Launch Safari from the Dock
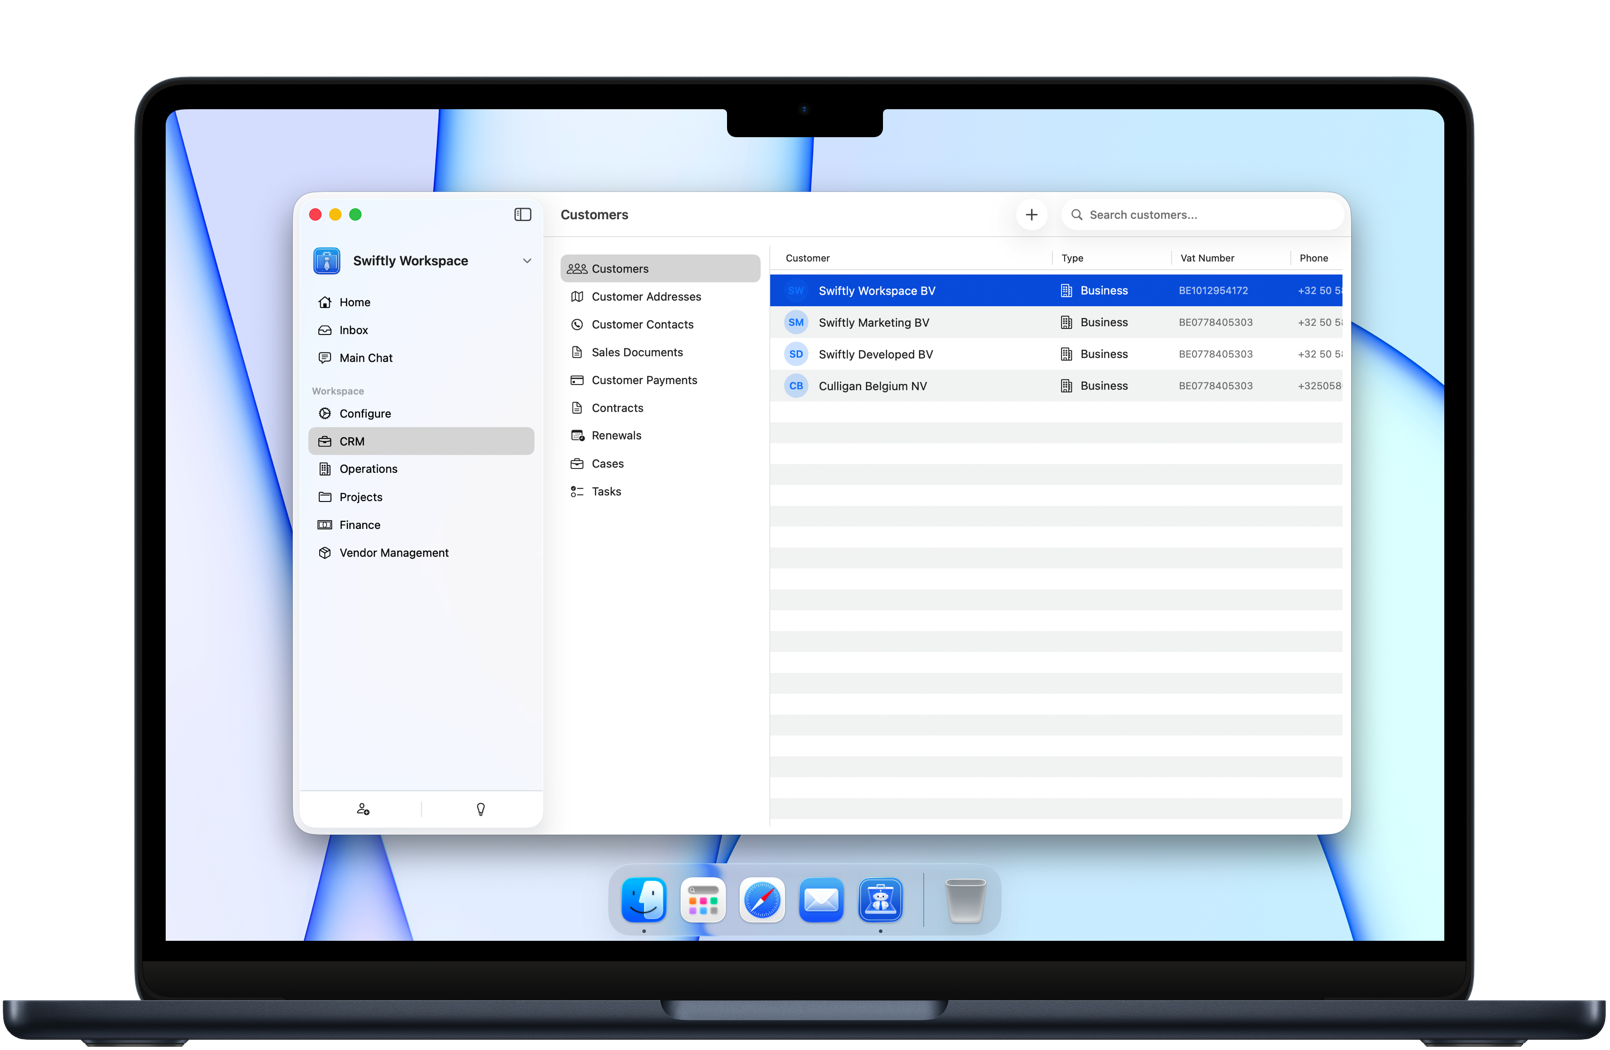Viewport: 1610px width, 1050px height. [762, 900]
